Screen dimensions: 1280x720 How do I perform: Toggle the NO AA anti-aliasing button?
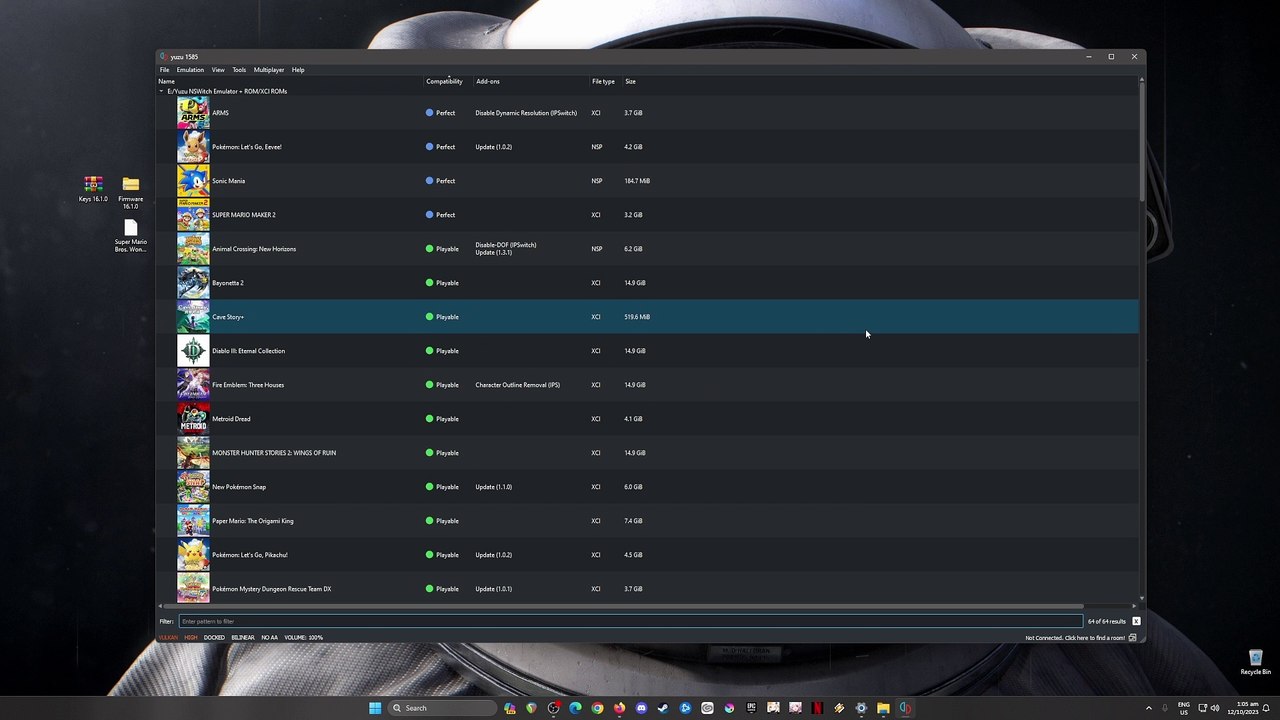269,637
